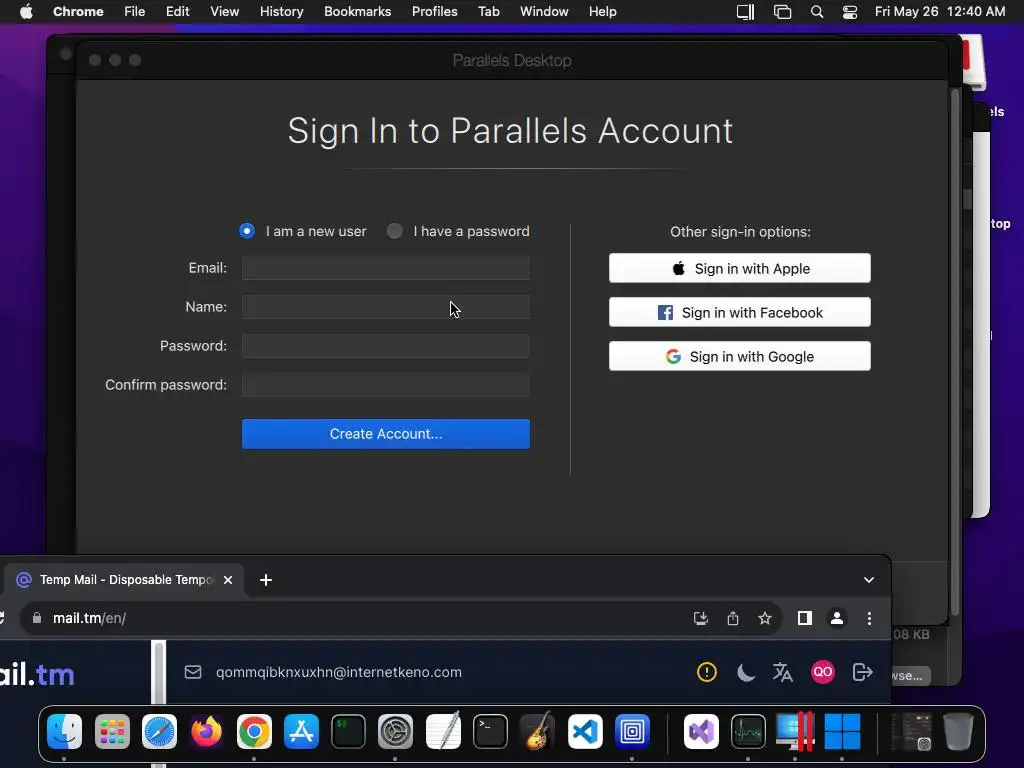Open the History menu
Image resolution: width=1024 pixels, height=768 pixels.
281,12
